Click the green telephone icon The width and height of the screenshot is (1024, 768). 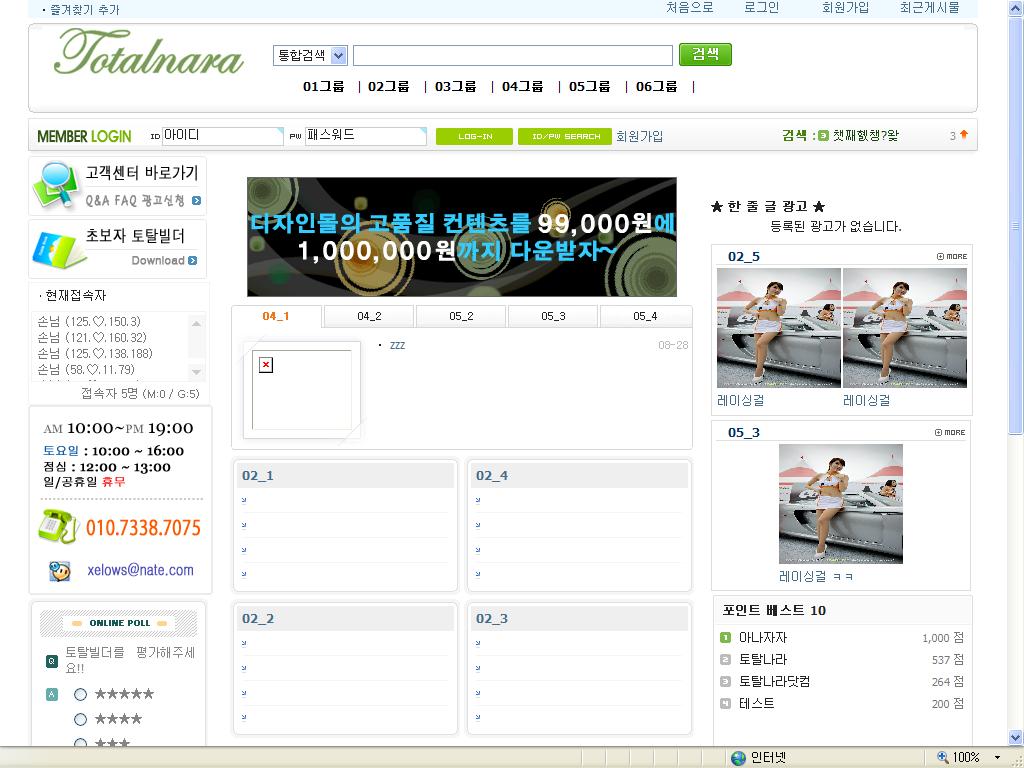click(58, 526)
